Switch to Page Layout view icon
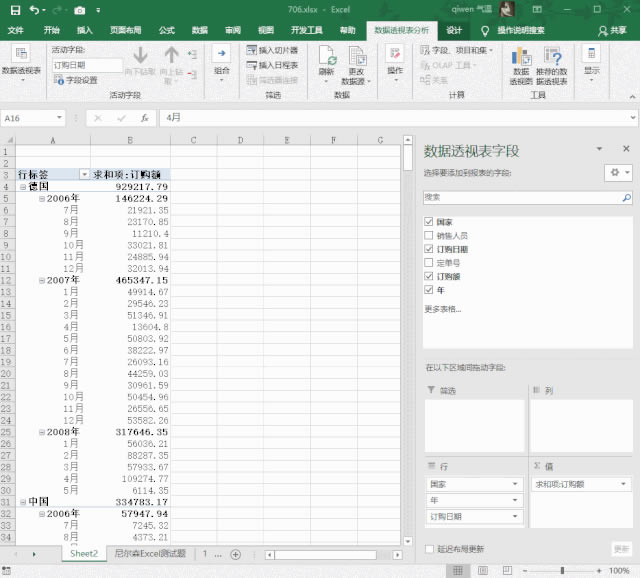 point(482,570)
